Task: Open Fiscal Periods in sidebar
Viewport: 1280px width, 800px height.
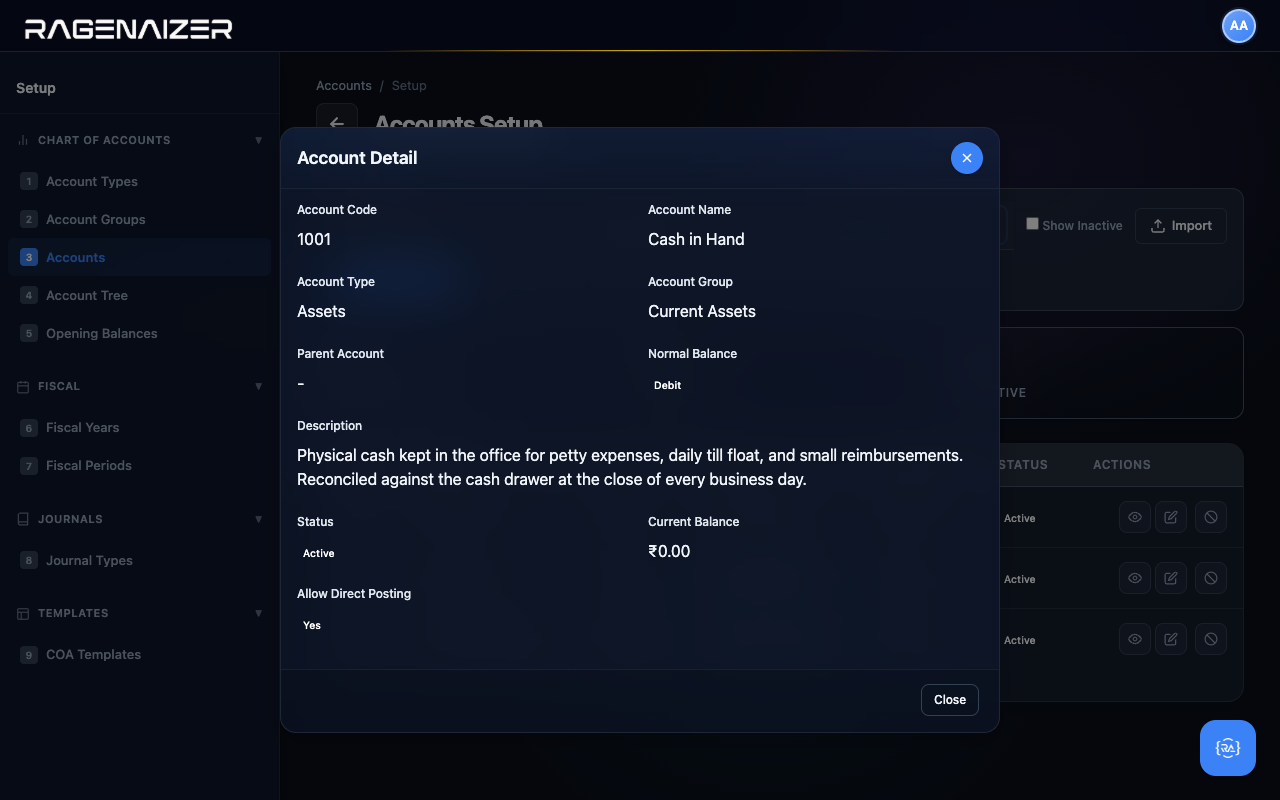Action: coord(139,465)
